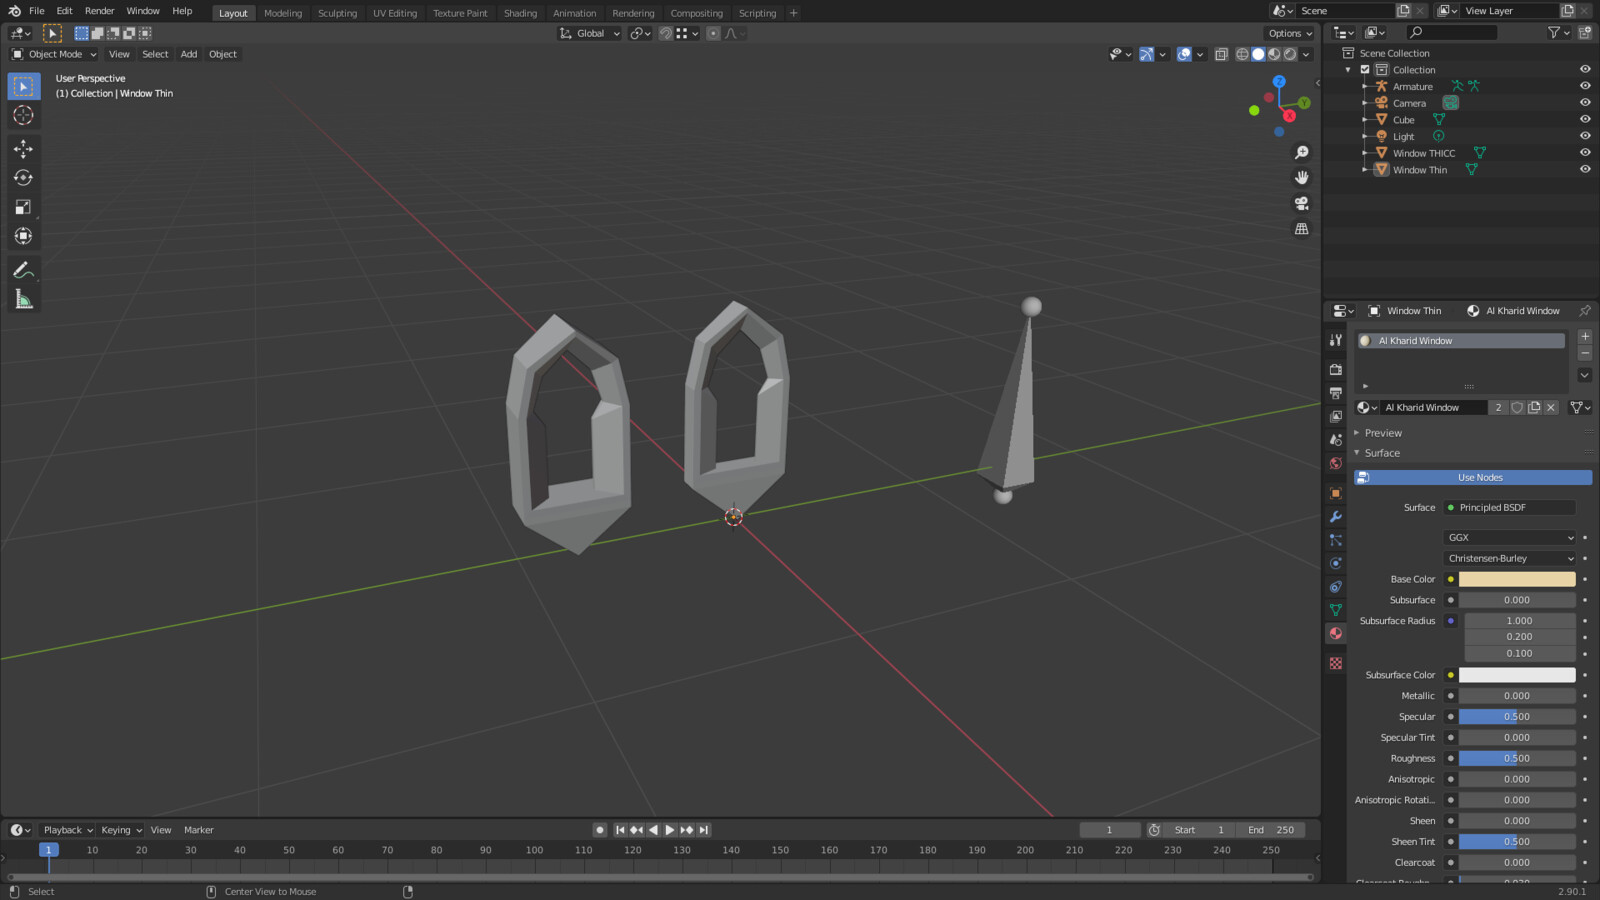Open the Output properties tab
This screenshot has width=1600, height=900.
click(1336, 393)
